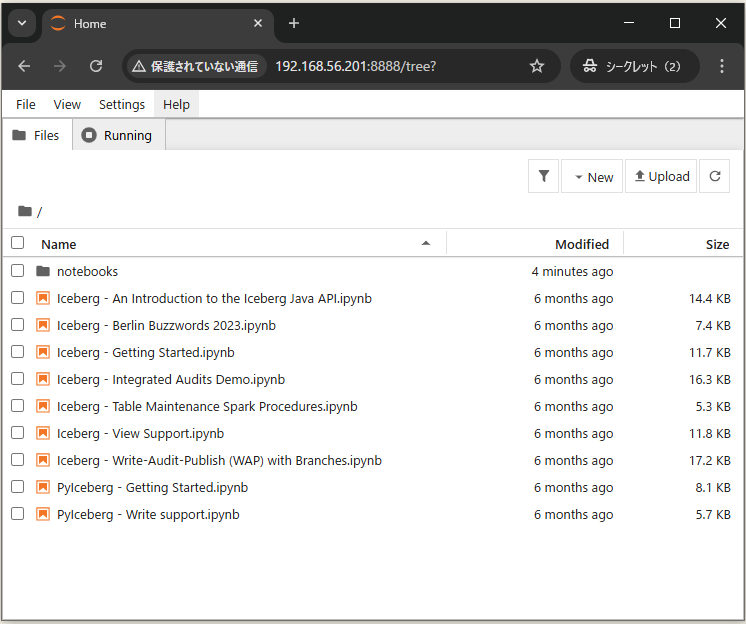Toggle the select-all checkbox in header
Image resolution: width=746 pixels, height=624 pixels.
pos(18,243)
